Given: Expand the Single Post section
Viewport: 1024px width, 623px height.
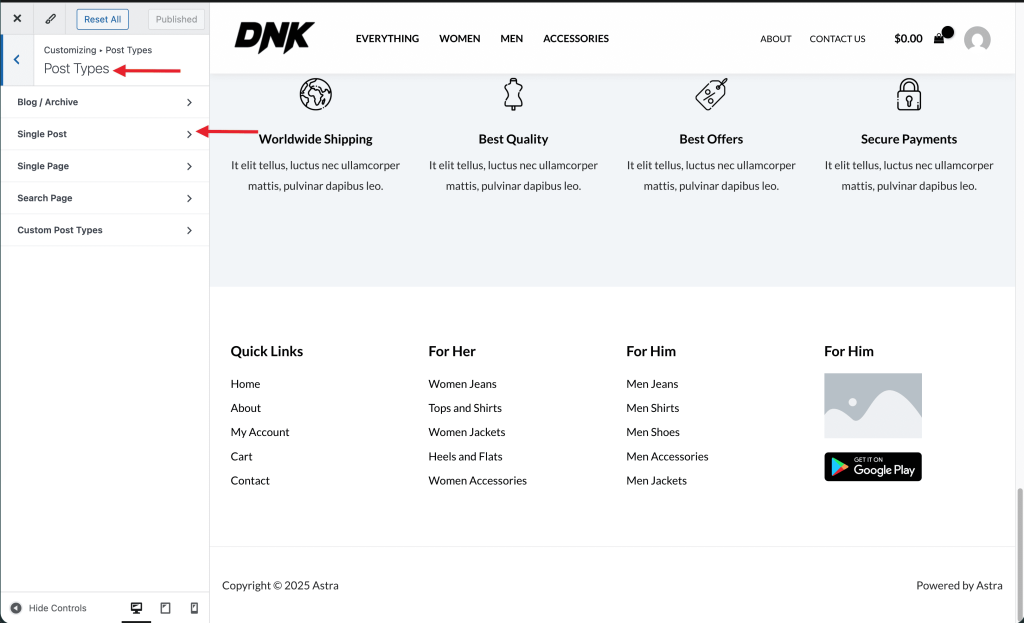Looking at the screenshot, I should [x=104, y=134].
